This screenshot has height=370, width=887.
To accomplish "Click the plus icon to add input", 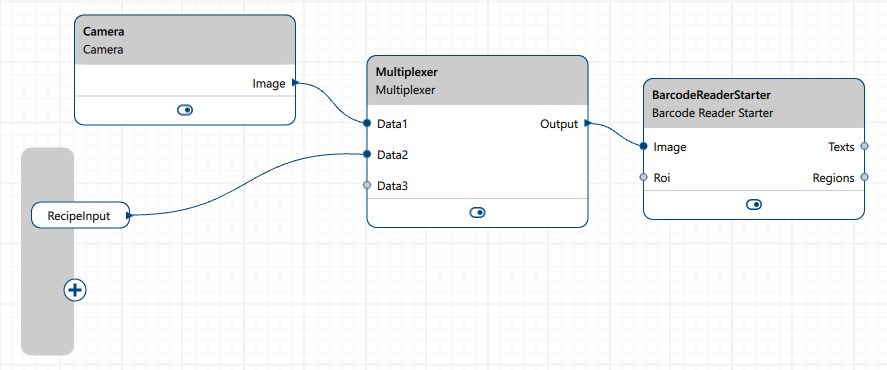I will click(x=75, y=290).
